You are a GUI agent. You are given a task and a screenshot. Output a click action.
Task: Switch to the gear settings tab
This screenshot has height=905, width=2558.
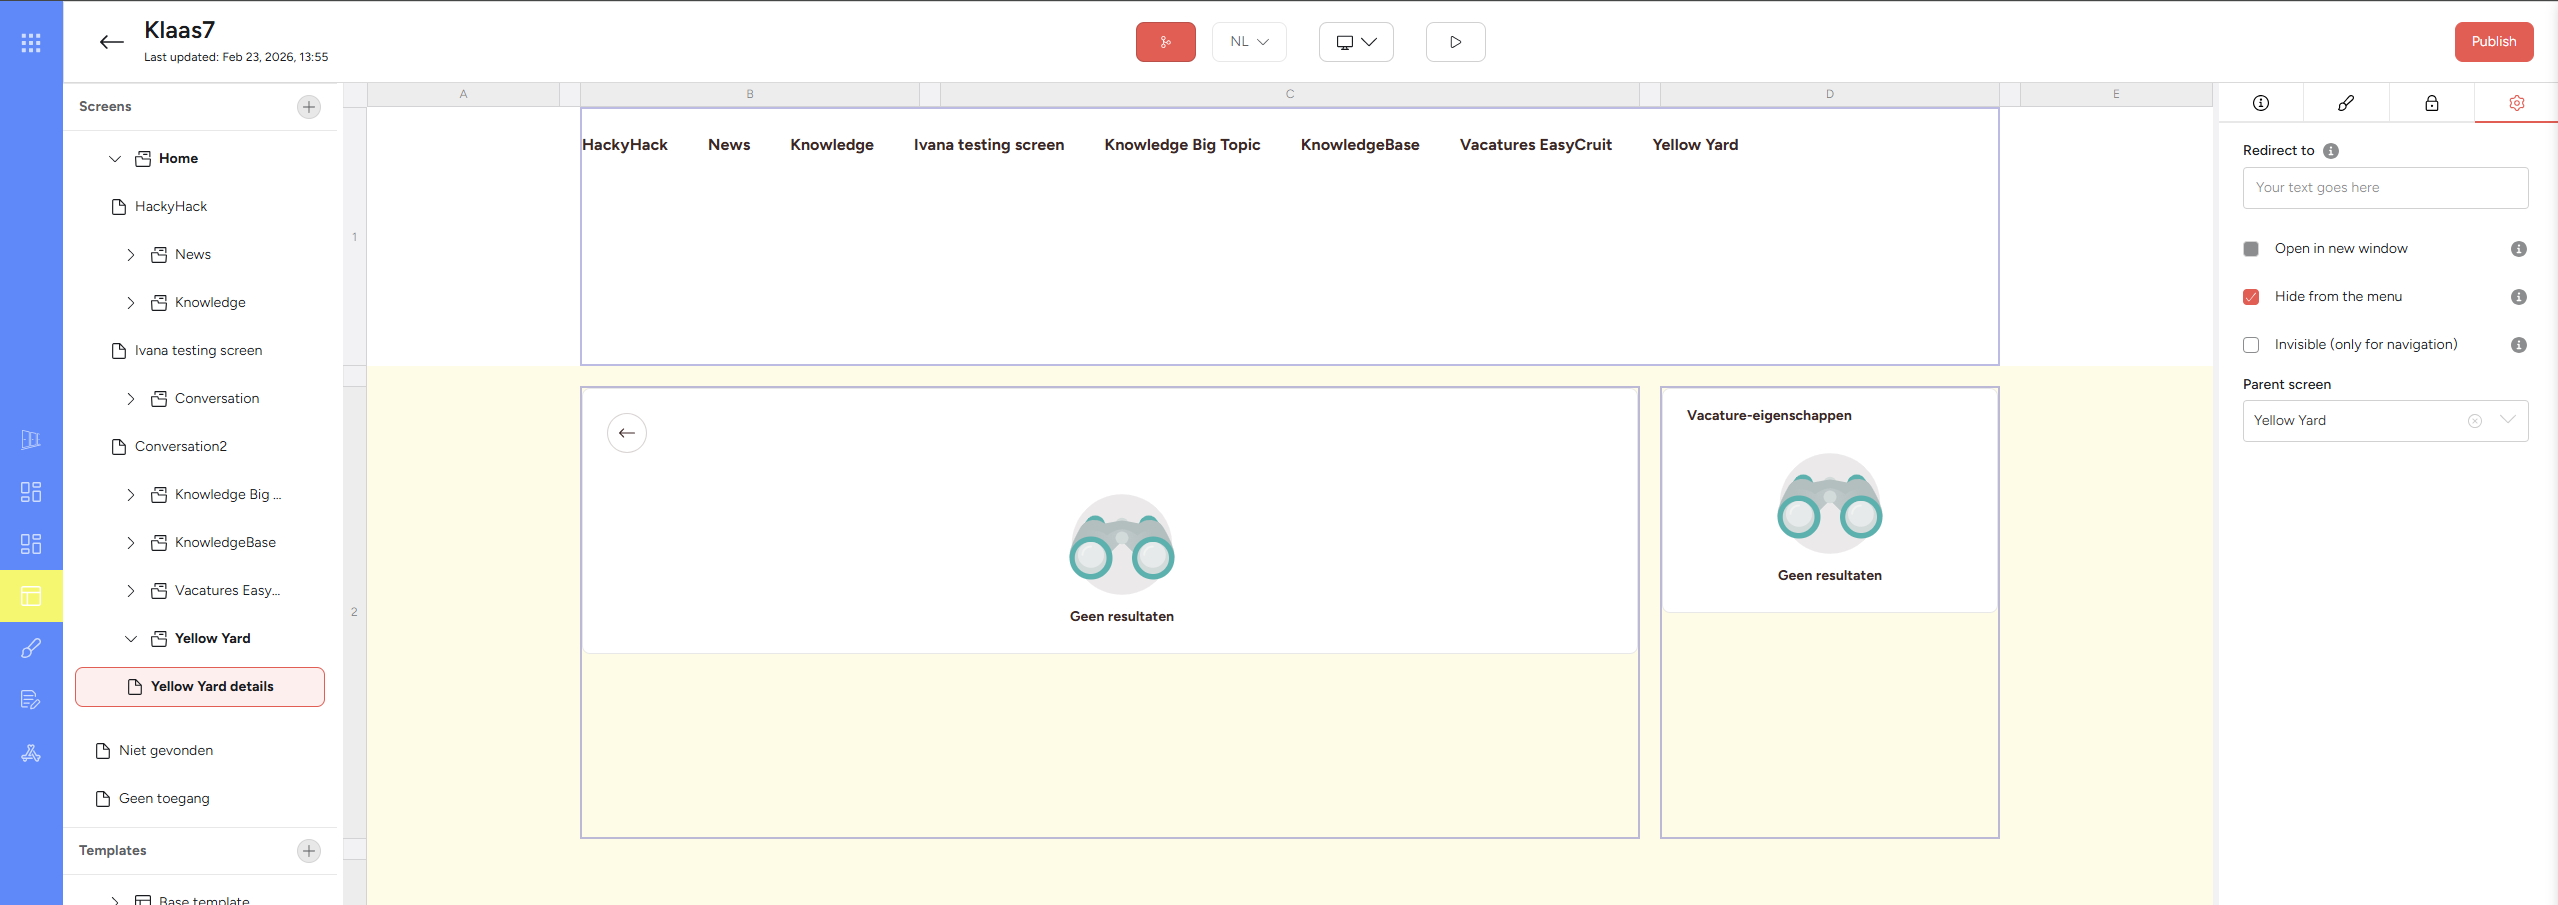[2517, 103]
